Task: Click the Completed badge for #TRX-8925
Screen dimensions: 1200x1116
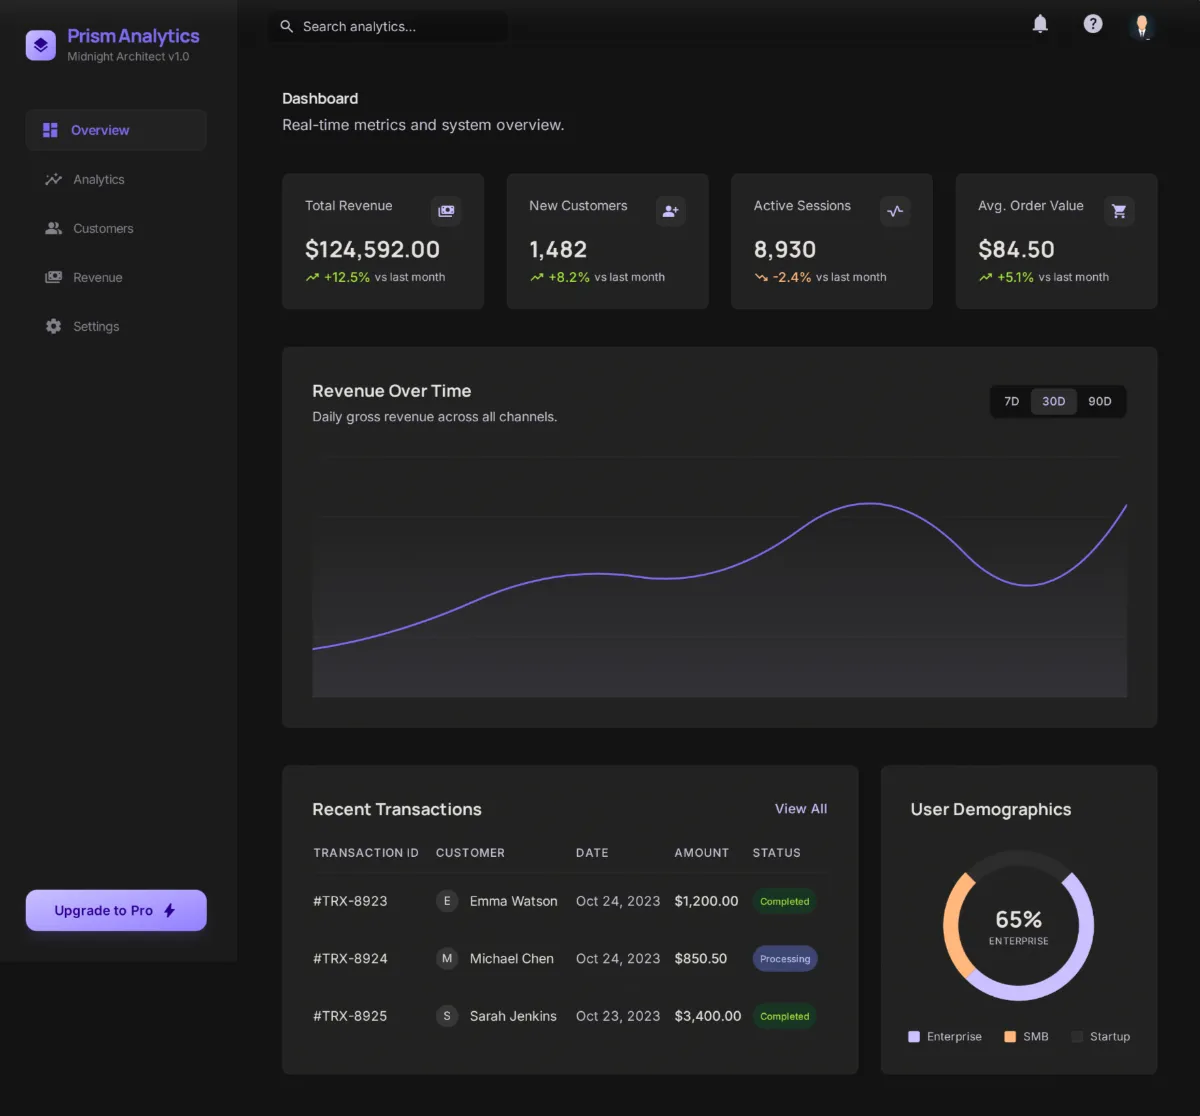Action: (x=784, y=1016)
